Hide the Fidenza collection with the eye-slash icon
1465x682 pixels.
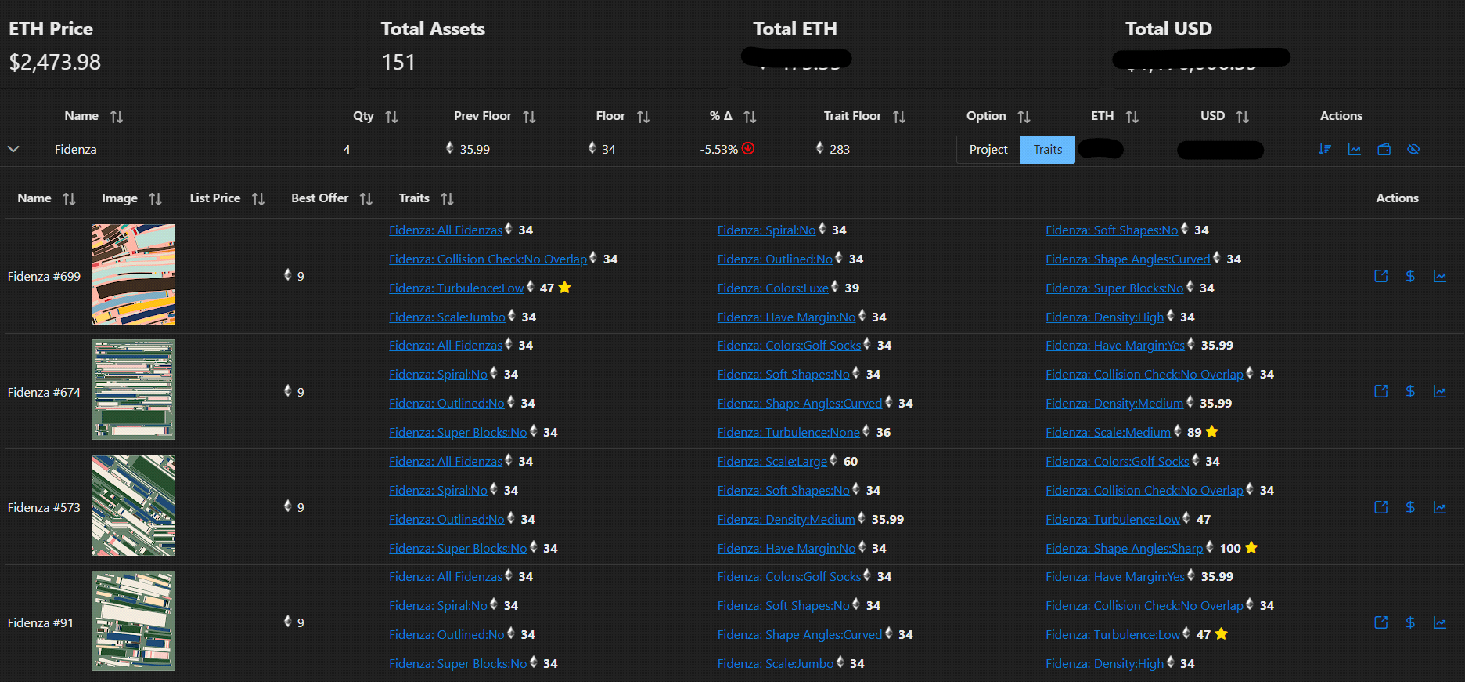(x=1413, y=149)
